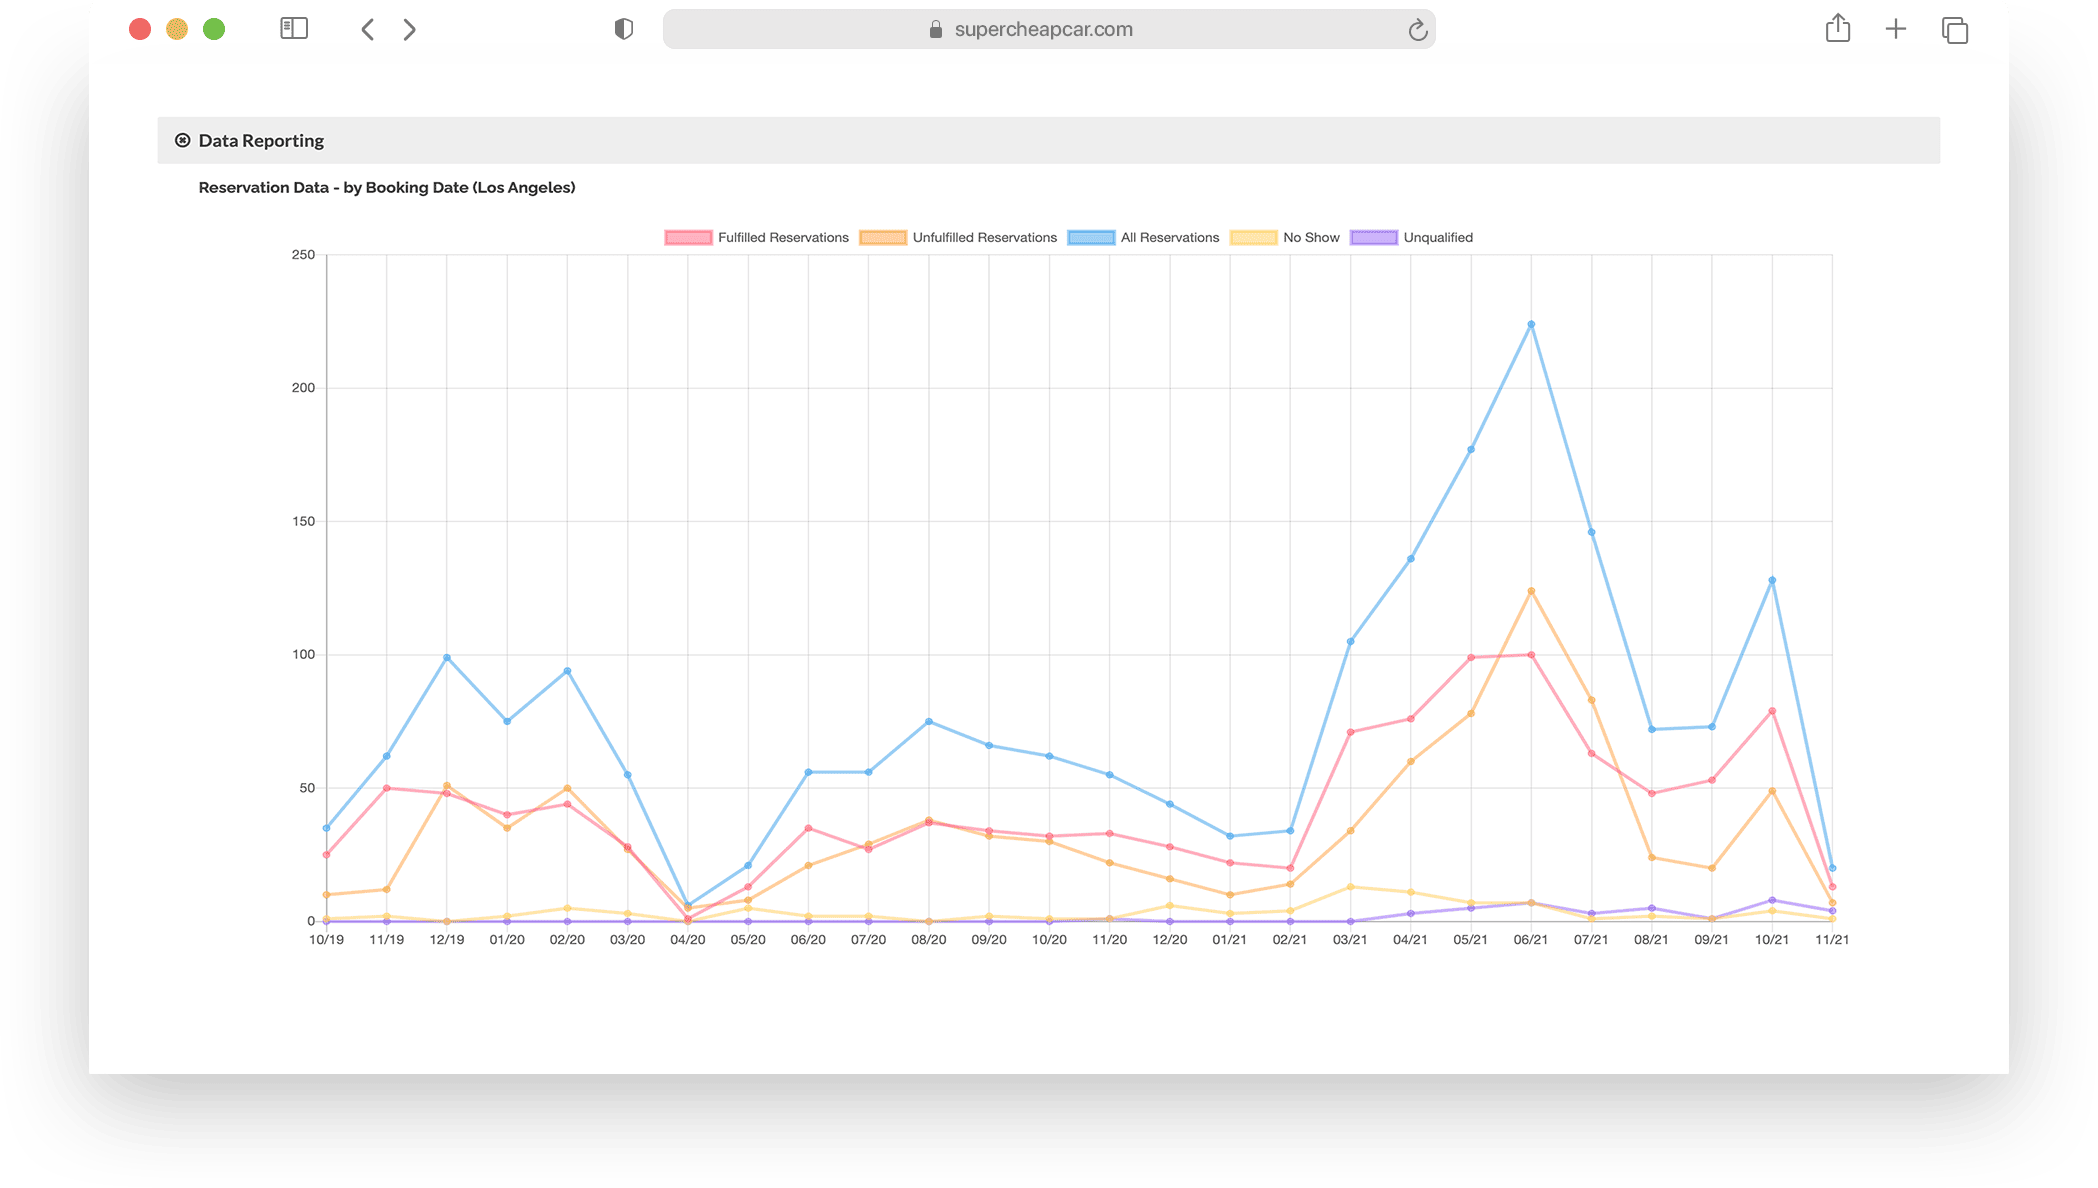The image size is (2098, 1188).
Task: Open the privacy report shield icon
Action: pyautogui.click(x=623, y=29)
